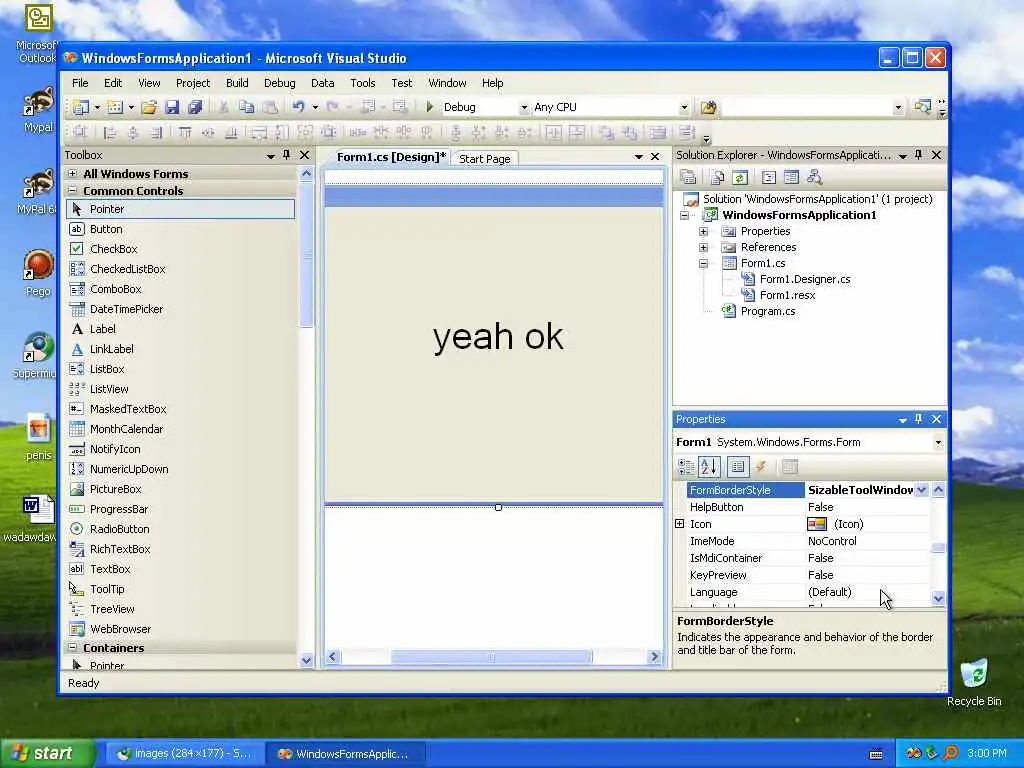Viewport: 1024px width, 768px height.
Task: Select the Pointer tool under Common Controls
Action: [x=180, y=209]
